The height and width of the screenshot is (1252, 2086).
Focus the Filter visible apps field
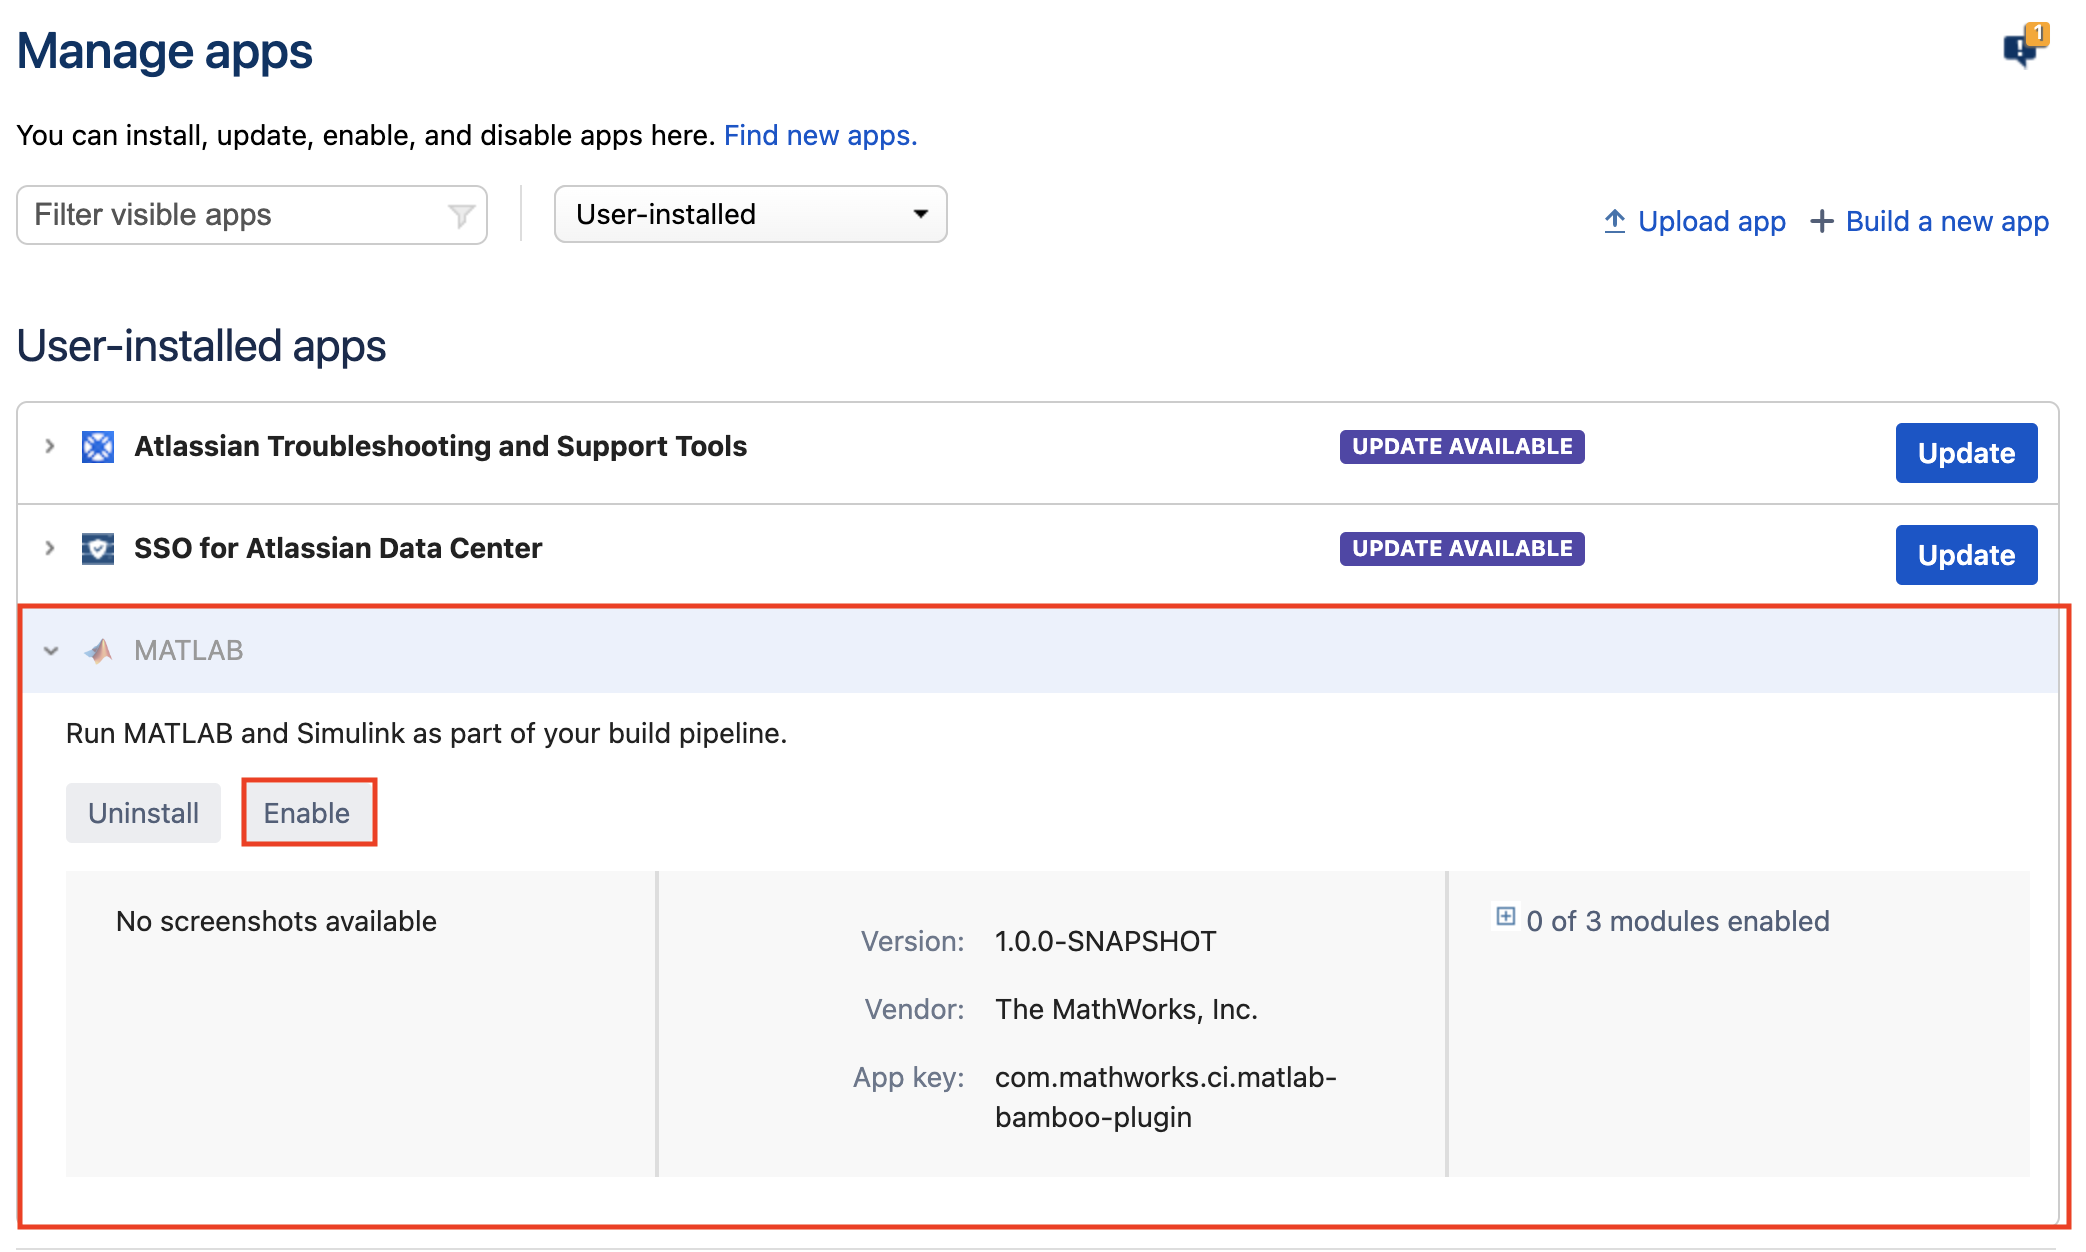[235, 215]
